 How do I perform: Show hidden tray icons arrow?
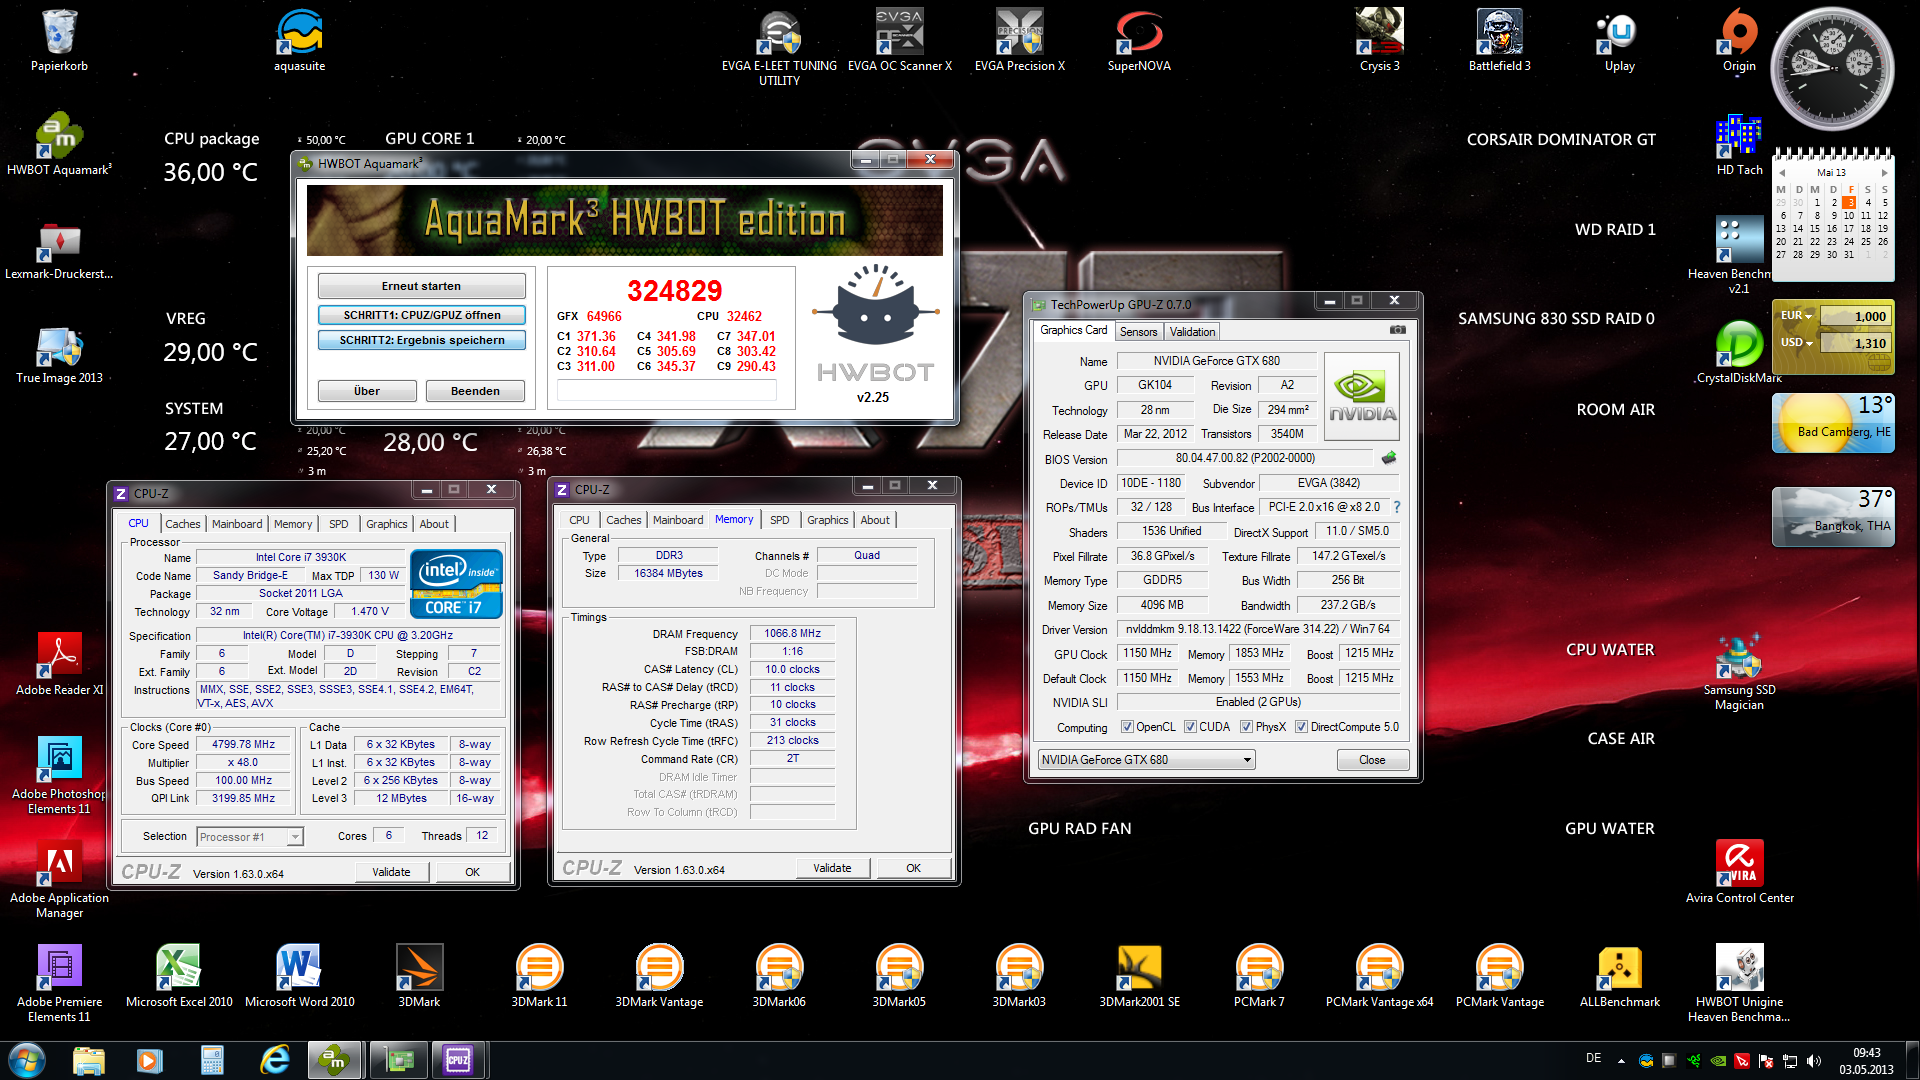coord(1621,1061)
